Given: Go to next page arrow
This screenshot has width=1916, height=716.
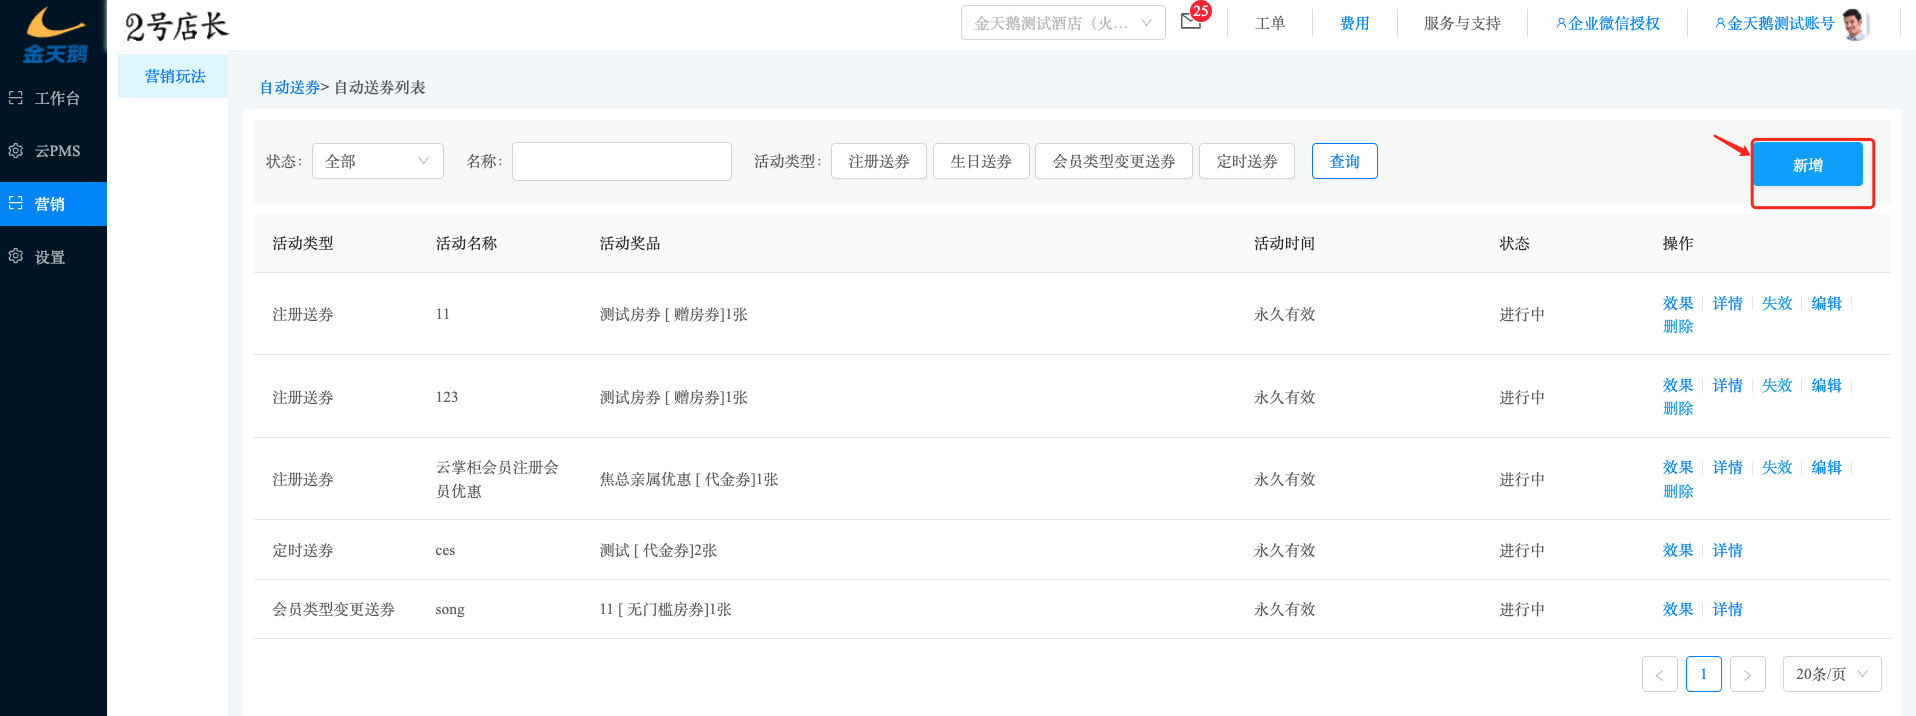Looking at the screenshot, I should pyautogui.click(x=1747, y=674).
